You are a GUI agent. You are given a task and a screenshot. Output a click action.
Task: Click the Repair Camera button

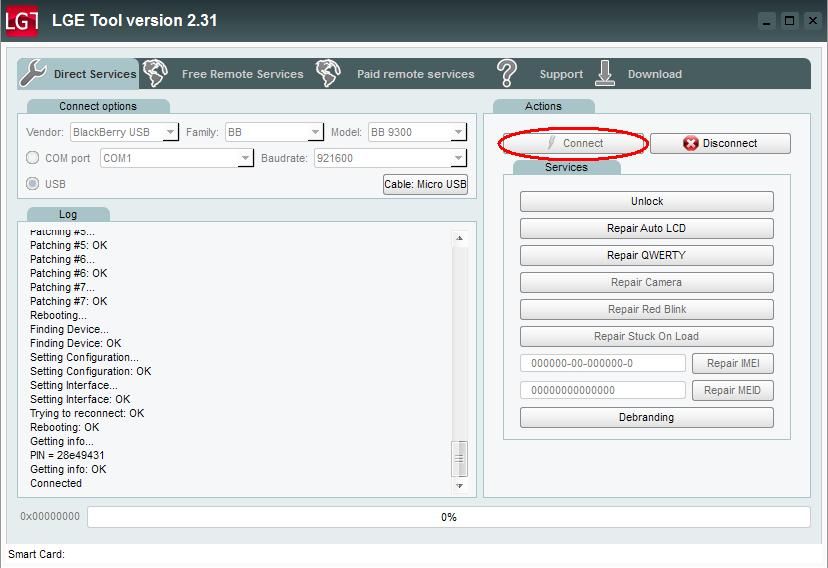(x=647, y=282)
